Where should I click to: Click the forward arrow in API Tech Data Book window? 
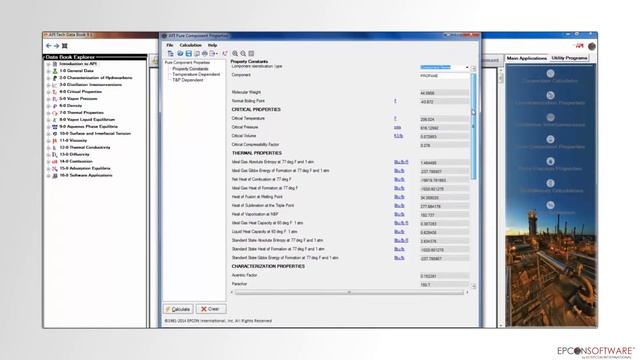point(56,46)
